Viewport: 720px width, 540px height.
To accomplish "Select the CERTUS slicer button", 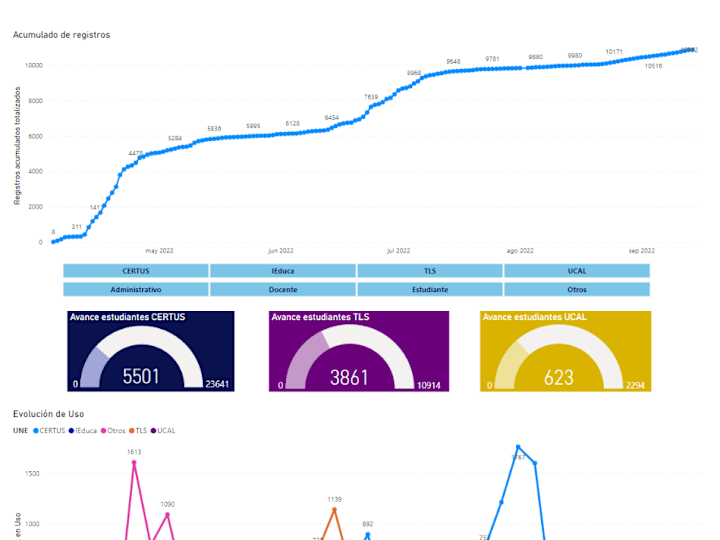I will (x=136, y=271).
